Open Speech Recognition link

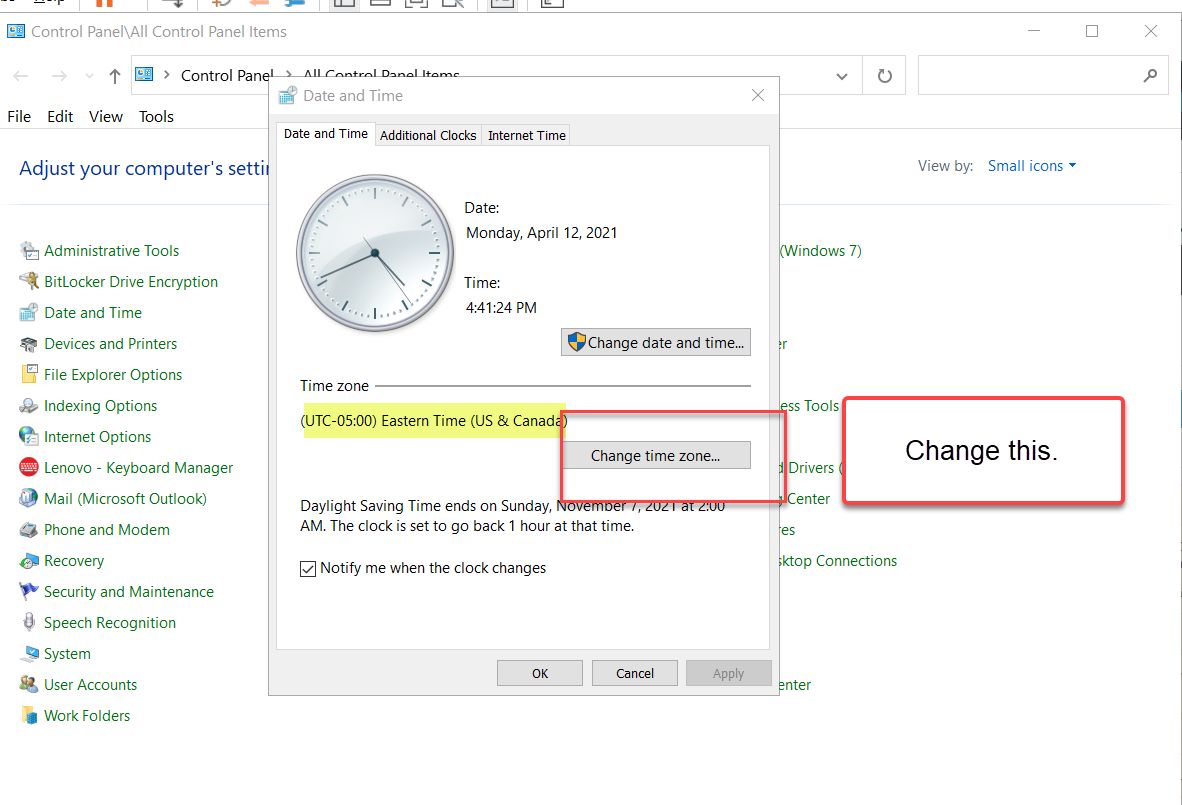click(x=110, y=623)
